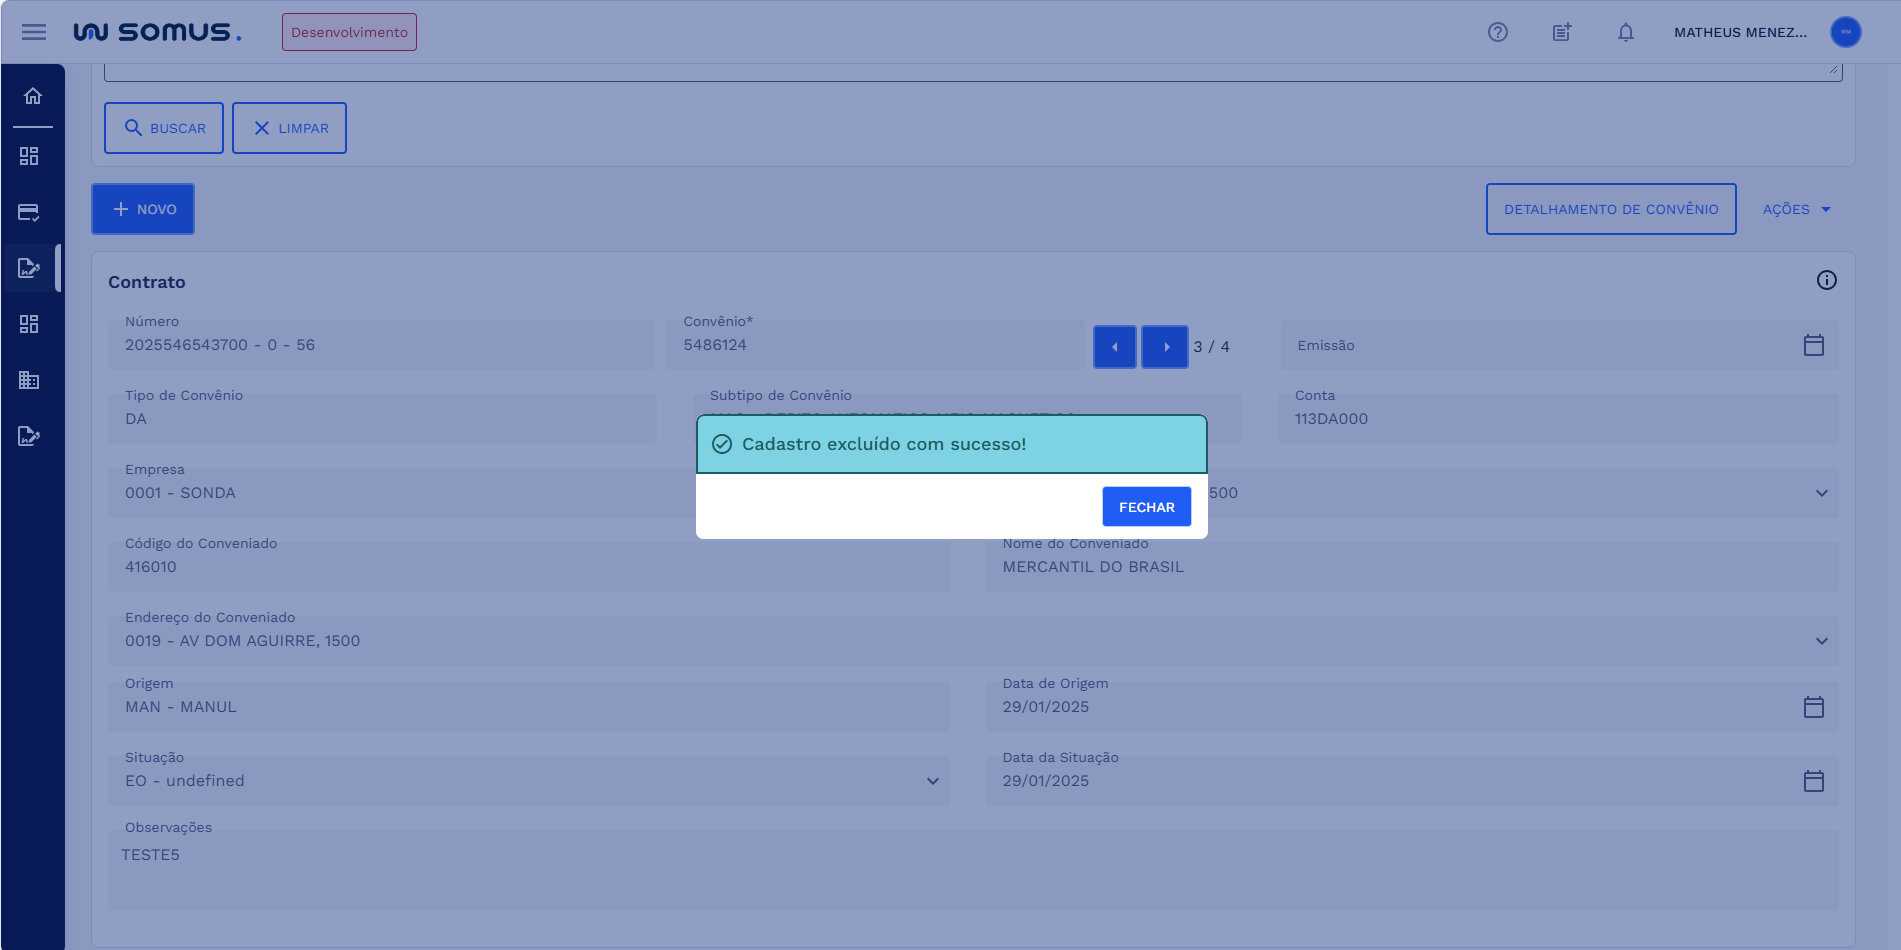Viewport: 1901px width, 950px height.
Task: Click the card payment icon in sidebar
Action: pos(29,212)
